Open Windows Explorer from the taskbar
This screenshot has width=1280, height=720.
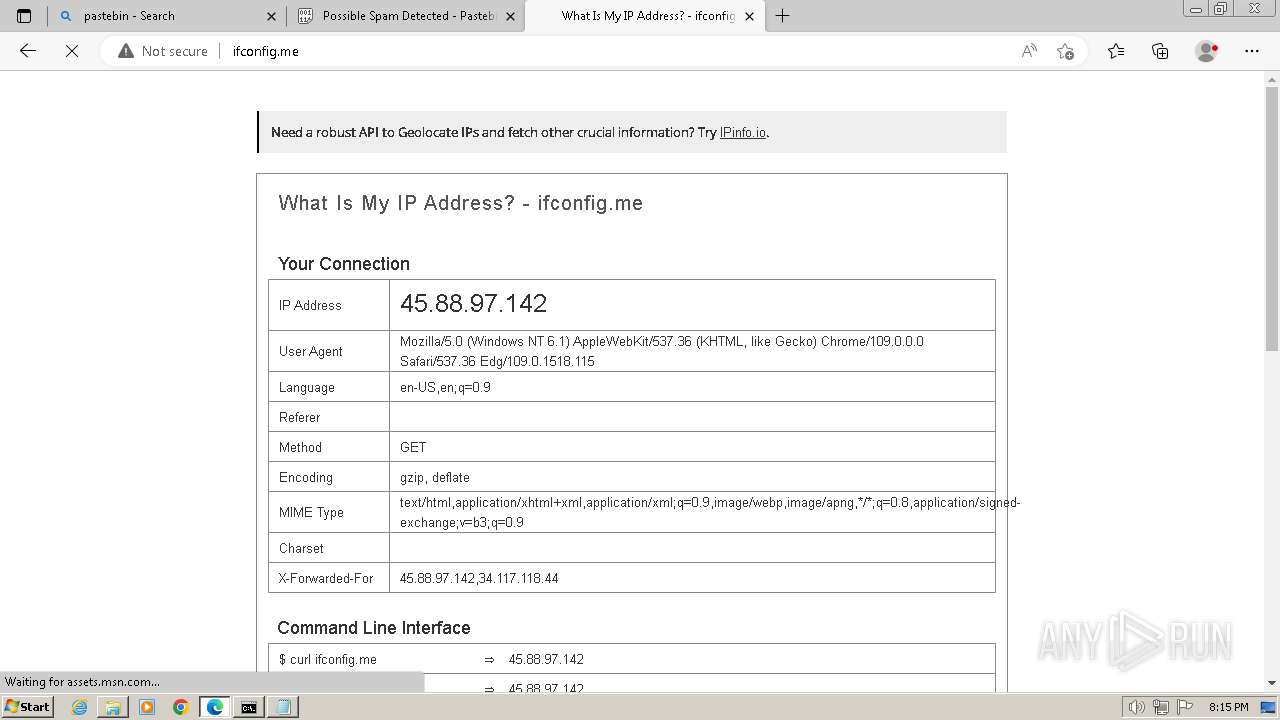tap(113, 707)
